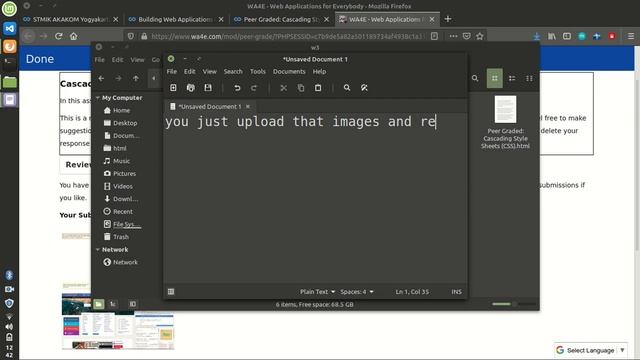This screenshot has width=640, height=360.
Task: Launch Visual Studio Code from panel
Action: 9,28
